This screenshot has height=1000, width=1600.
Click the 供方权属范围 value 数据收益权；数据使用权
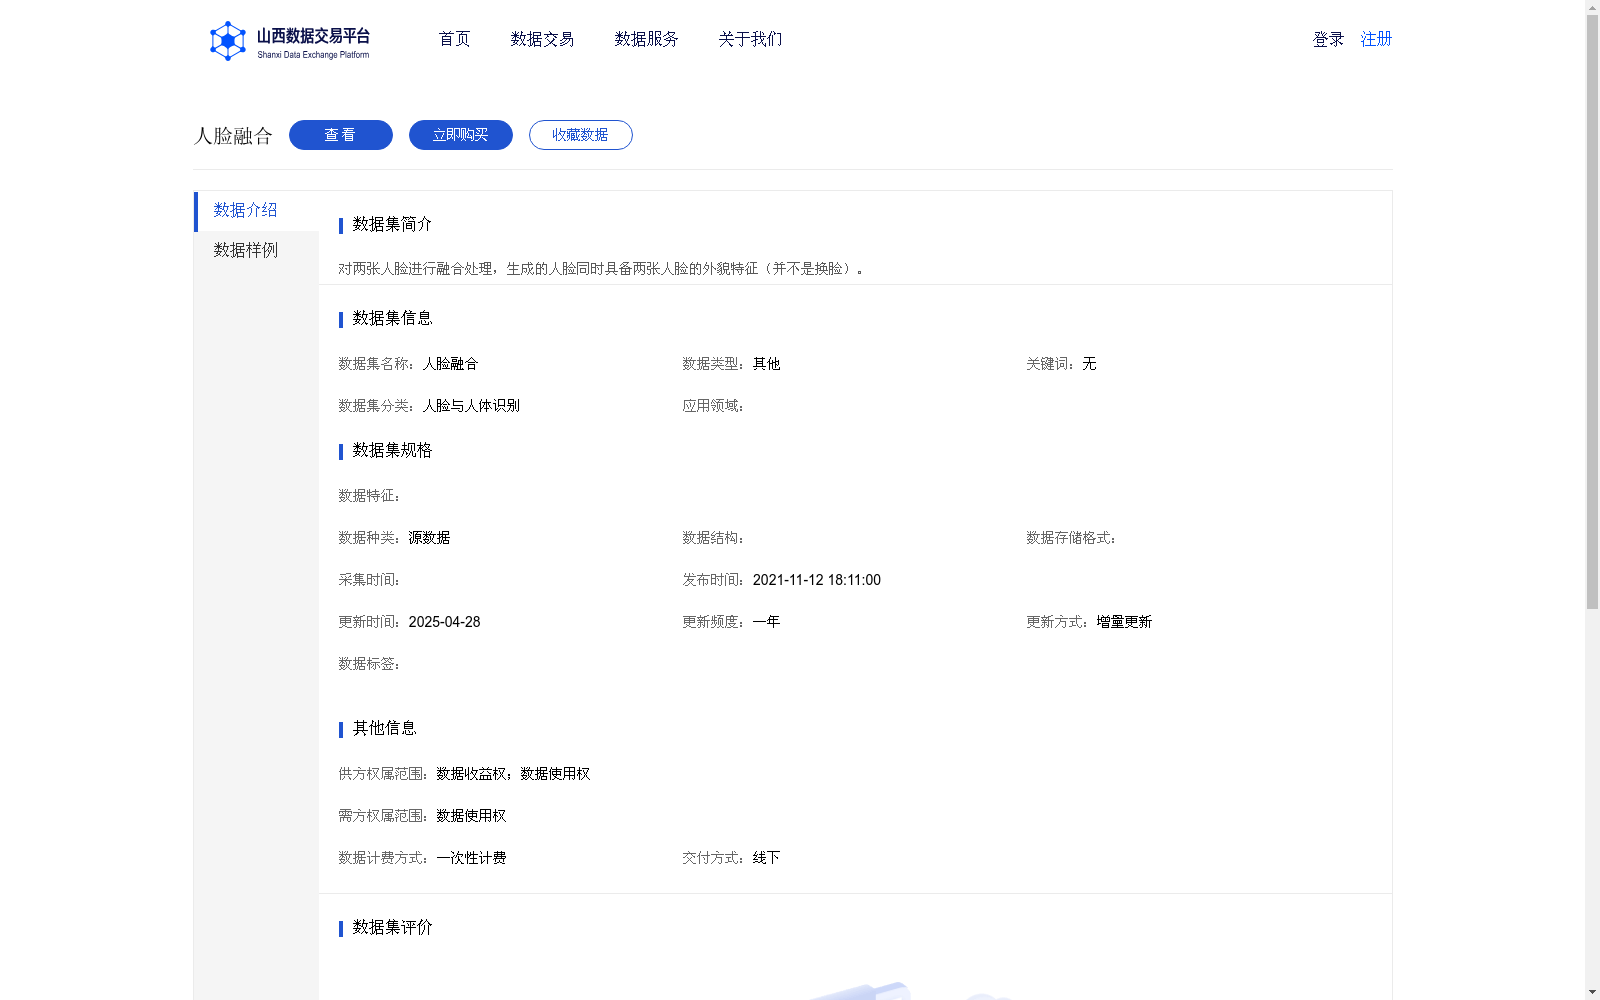513,774
